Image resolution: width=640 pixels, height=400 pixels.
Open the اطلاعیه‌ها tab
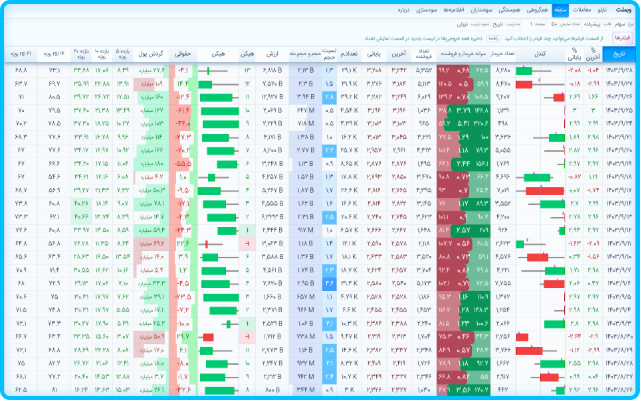(454, 10)
